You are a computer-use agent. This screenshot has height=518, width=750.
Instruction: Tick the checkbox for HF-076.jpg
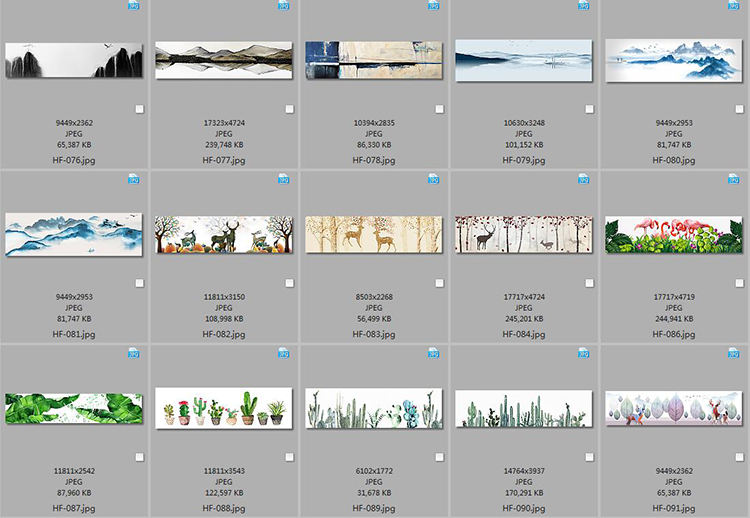(x=139, y=109)
